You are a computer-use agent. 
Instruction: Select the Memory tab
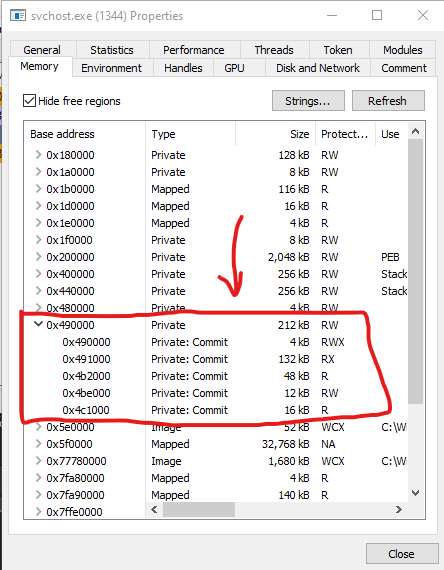39,67
